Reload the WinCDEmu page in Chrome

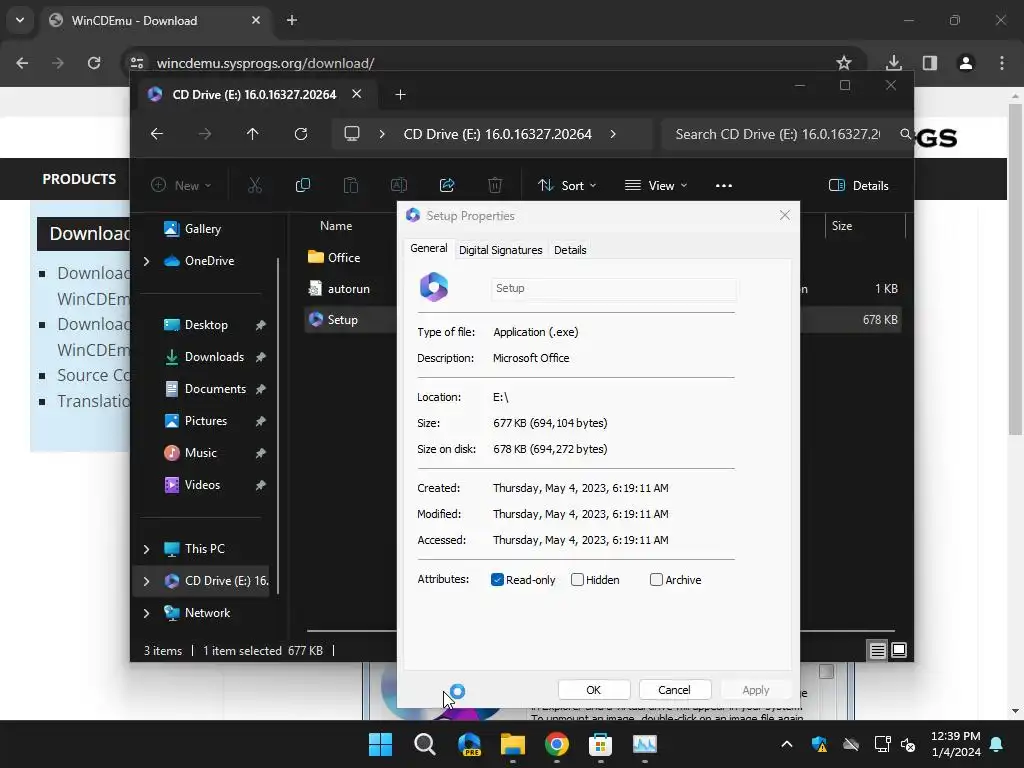click(94, 63)
